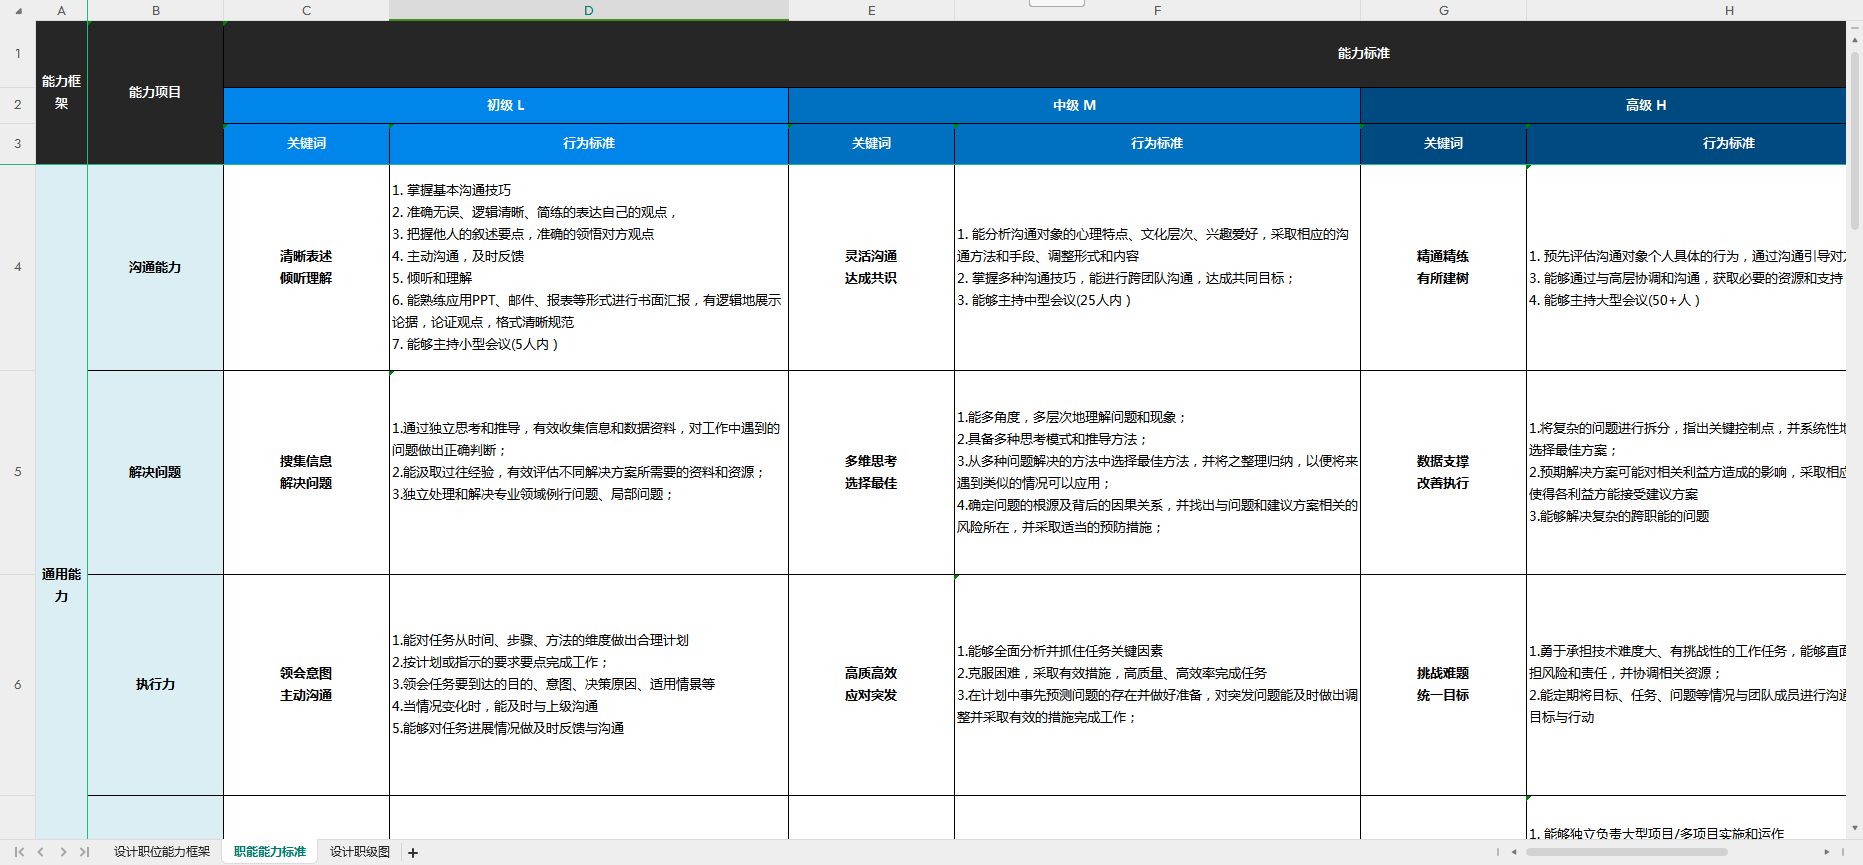Open the 设计职位能力框架 sheet tab
The height and width of the screenshot is (865, 1863).
pos(162,852)
